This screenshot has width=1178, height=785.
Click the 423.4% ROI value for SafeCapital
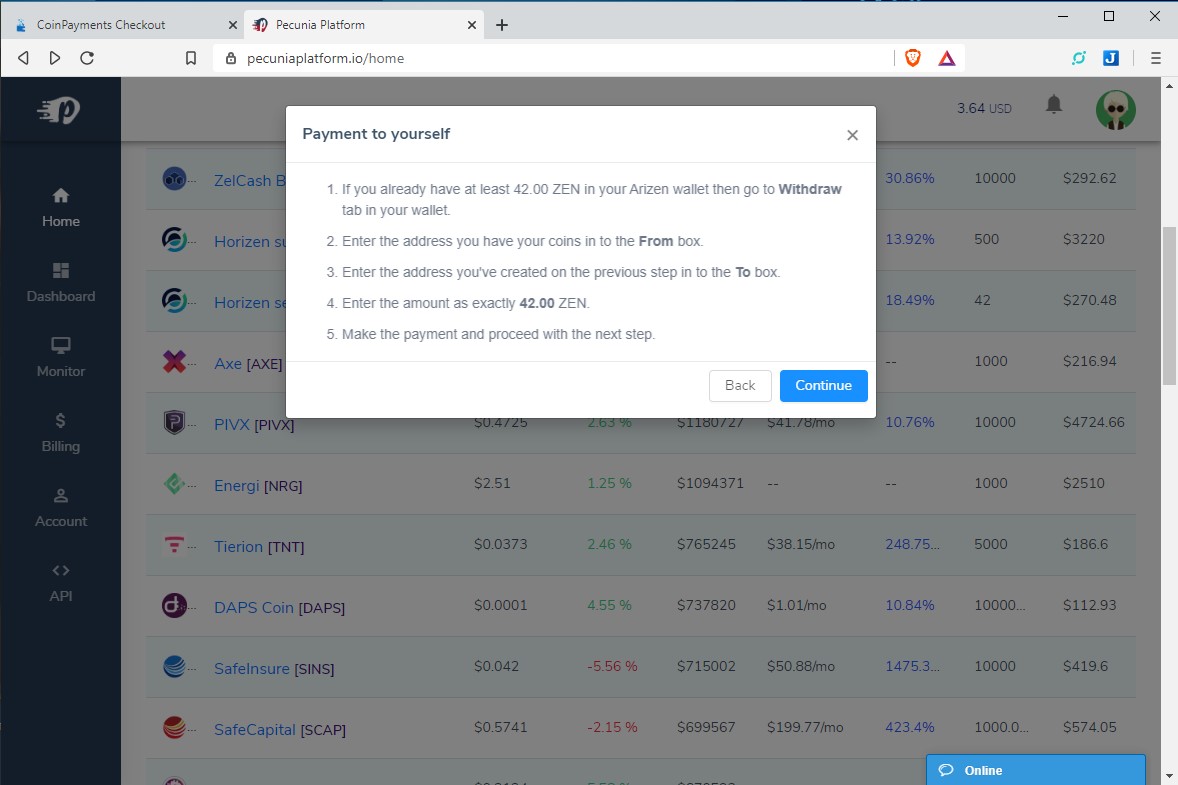click(x=910, y=727)
